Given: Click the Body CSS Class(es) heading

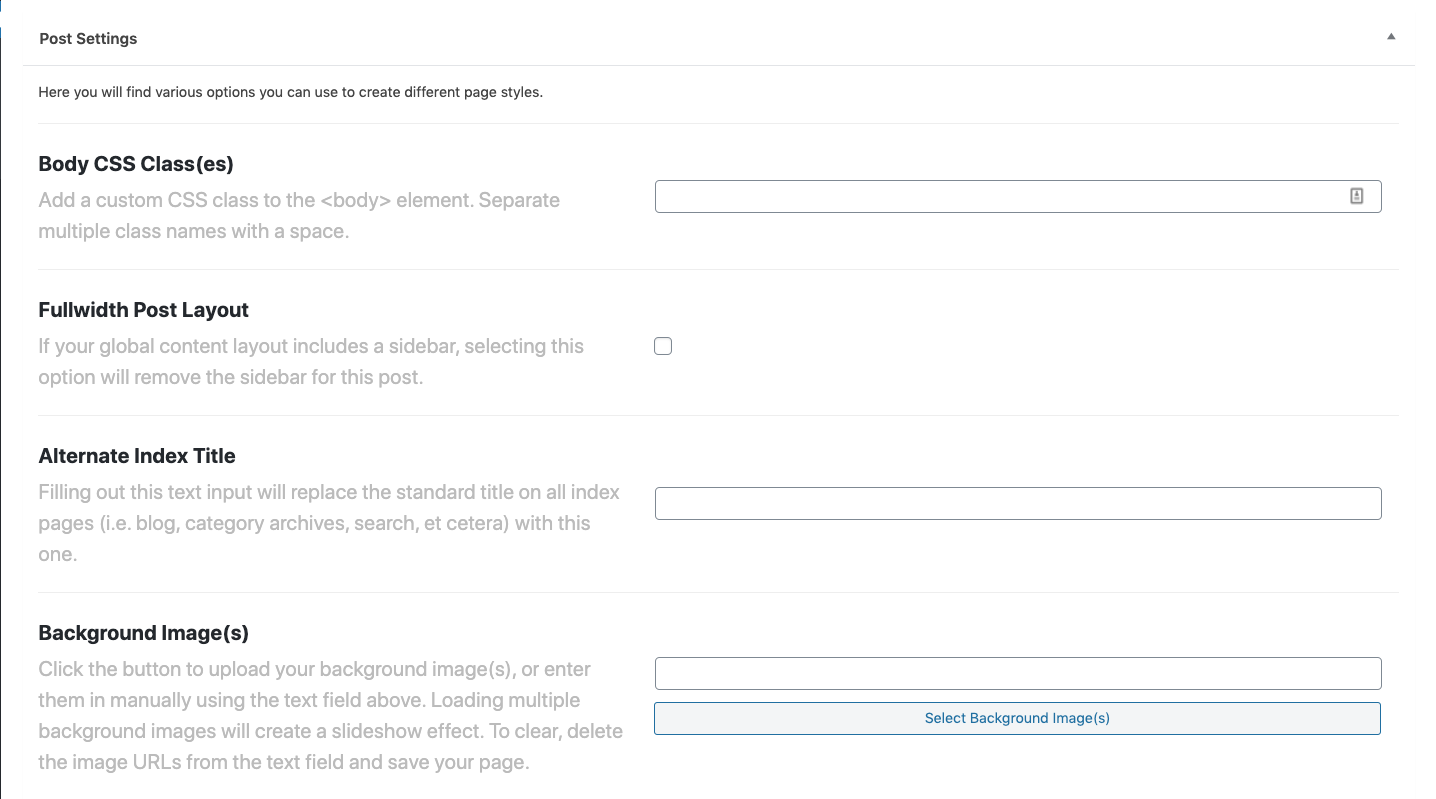Looking at the screenshot, I should (136, 164).
